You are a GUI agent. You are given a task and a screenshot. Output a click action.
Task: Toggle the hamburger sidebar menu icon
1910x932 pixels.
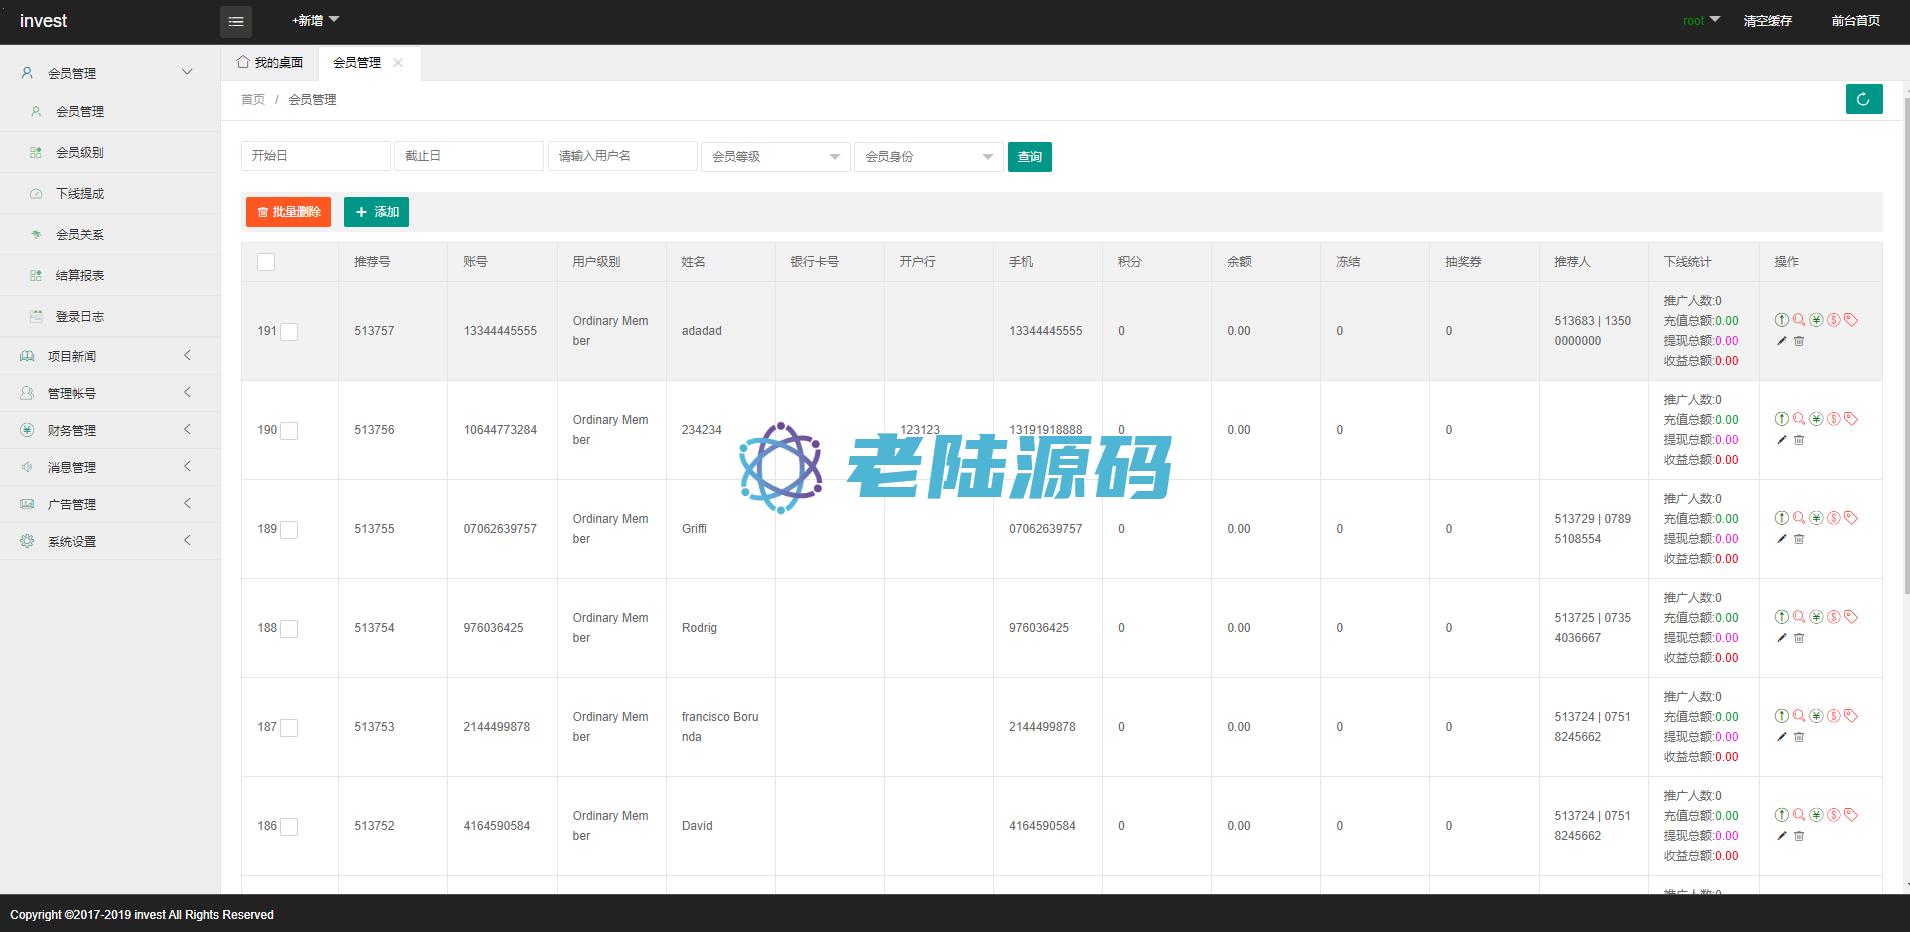(236, 21)
